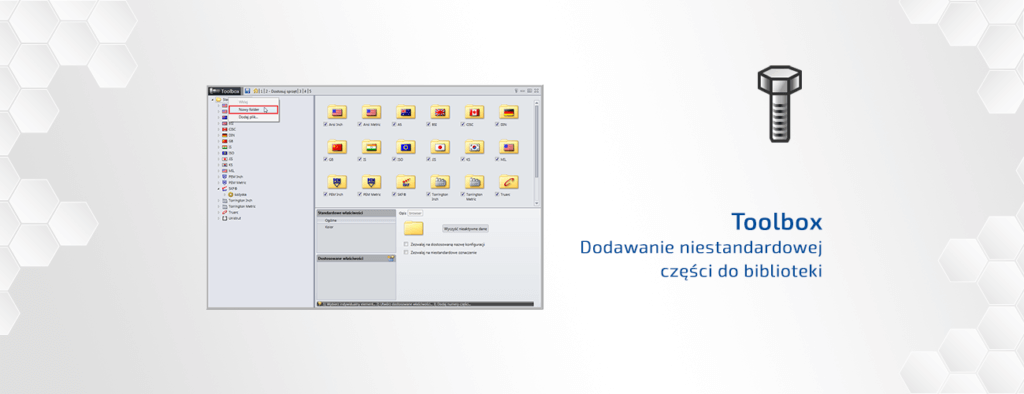The height and width of the screenshot is (394, 1024).
Task: Click the Wyczyść nieaktywne dane button
Action: pos(466,229)
